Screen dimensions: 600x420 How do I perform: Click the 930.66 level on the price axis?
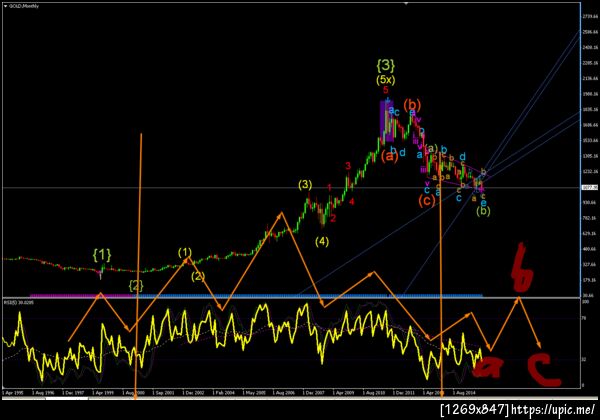click(x=590, y=202)
